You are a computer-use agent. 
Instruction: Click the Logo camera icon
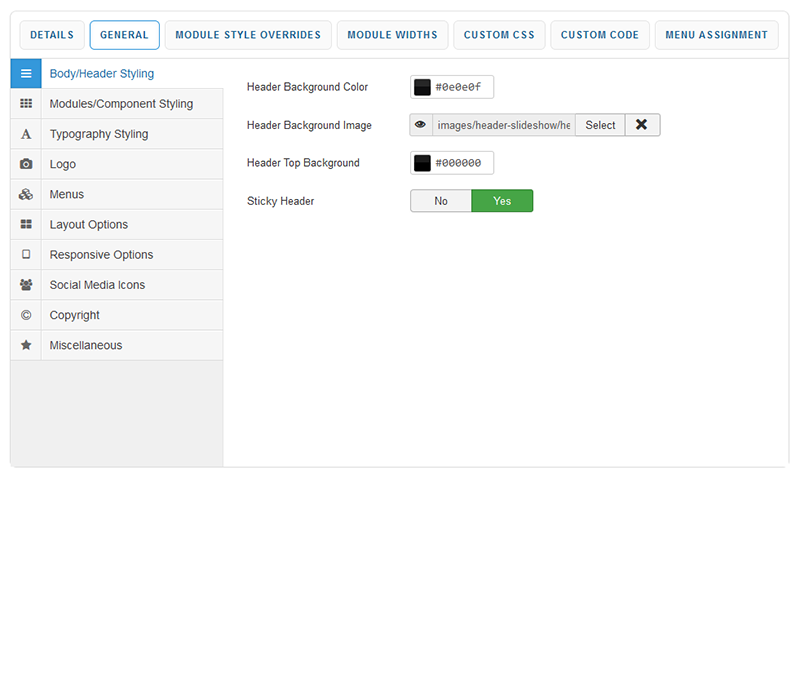pyautogui.click(x=26, y=164)
